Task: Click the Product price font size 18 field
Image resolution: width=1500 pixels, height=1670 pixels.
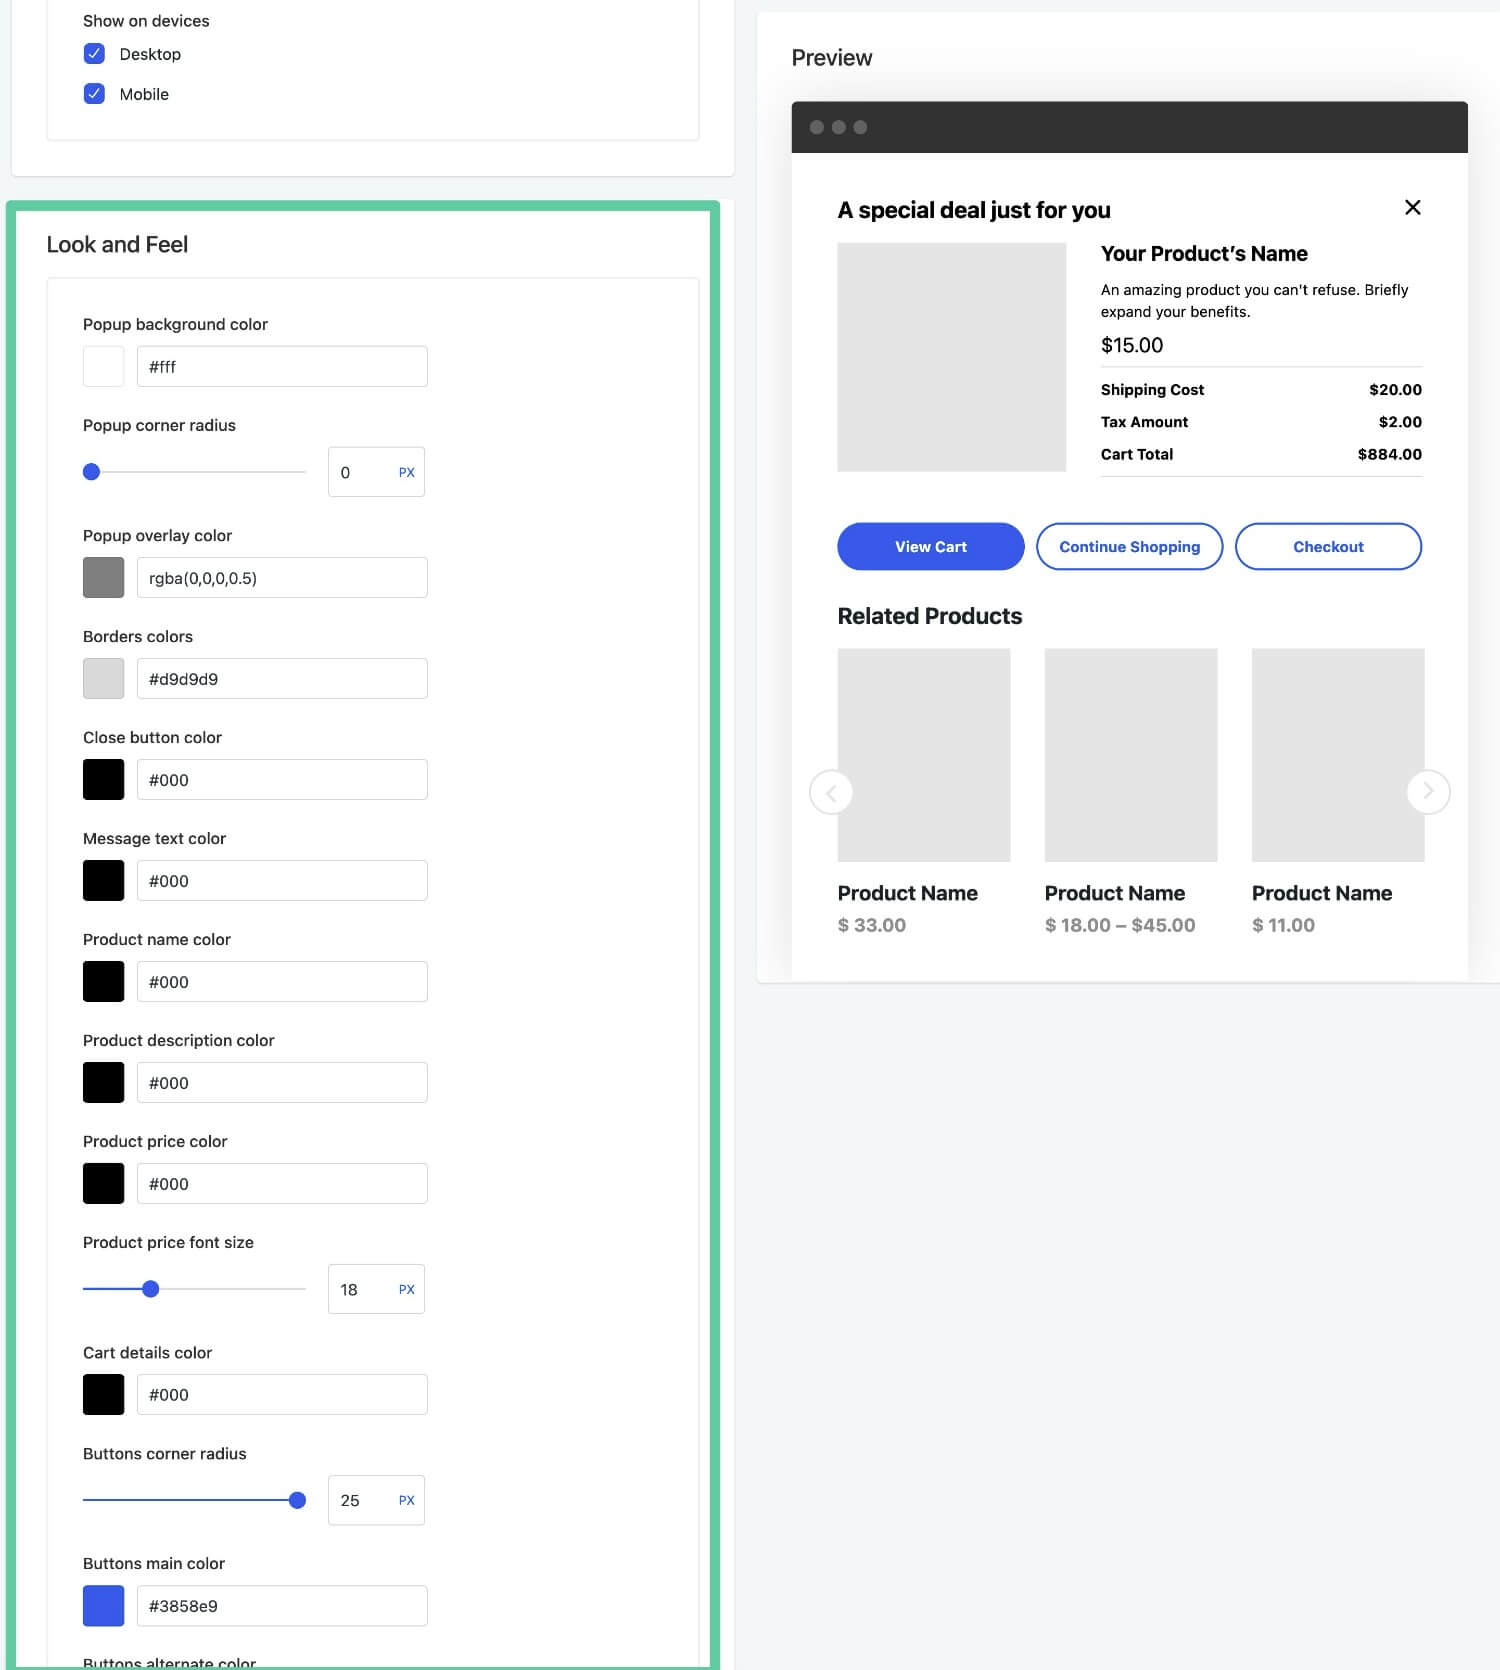Action: click(376, 1289)
